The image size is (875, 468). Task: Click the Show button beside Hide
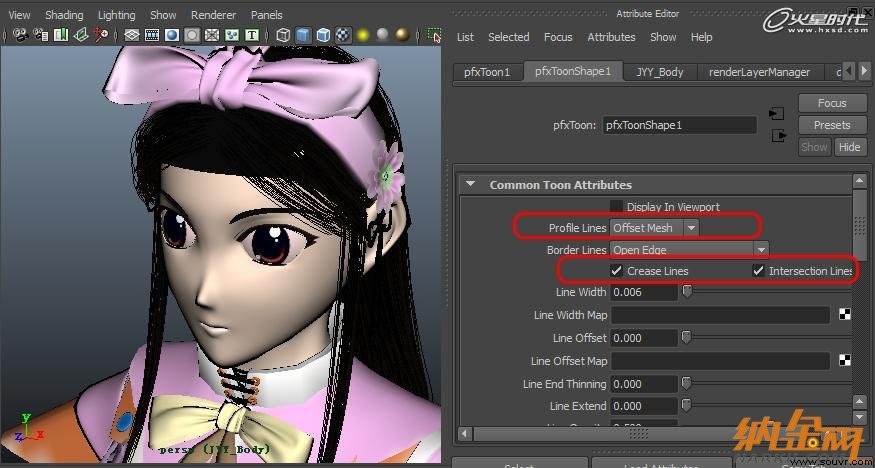pyautogui.click(x=814, y=147)
